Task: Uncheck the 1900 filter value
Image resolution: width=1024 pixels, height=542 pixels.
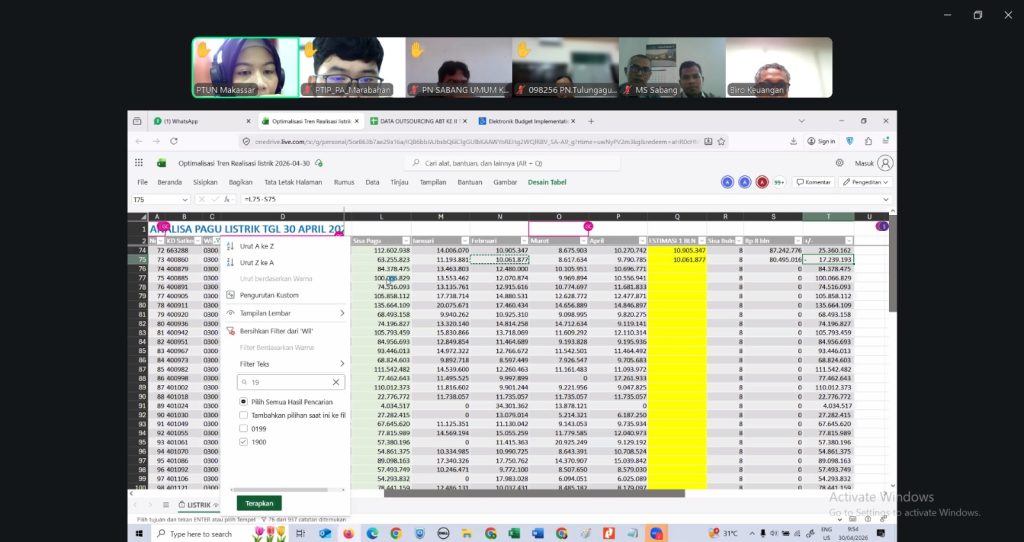Action: [x=244, y=442]
